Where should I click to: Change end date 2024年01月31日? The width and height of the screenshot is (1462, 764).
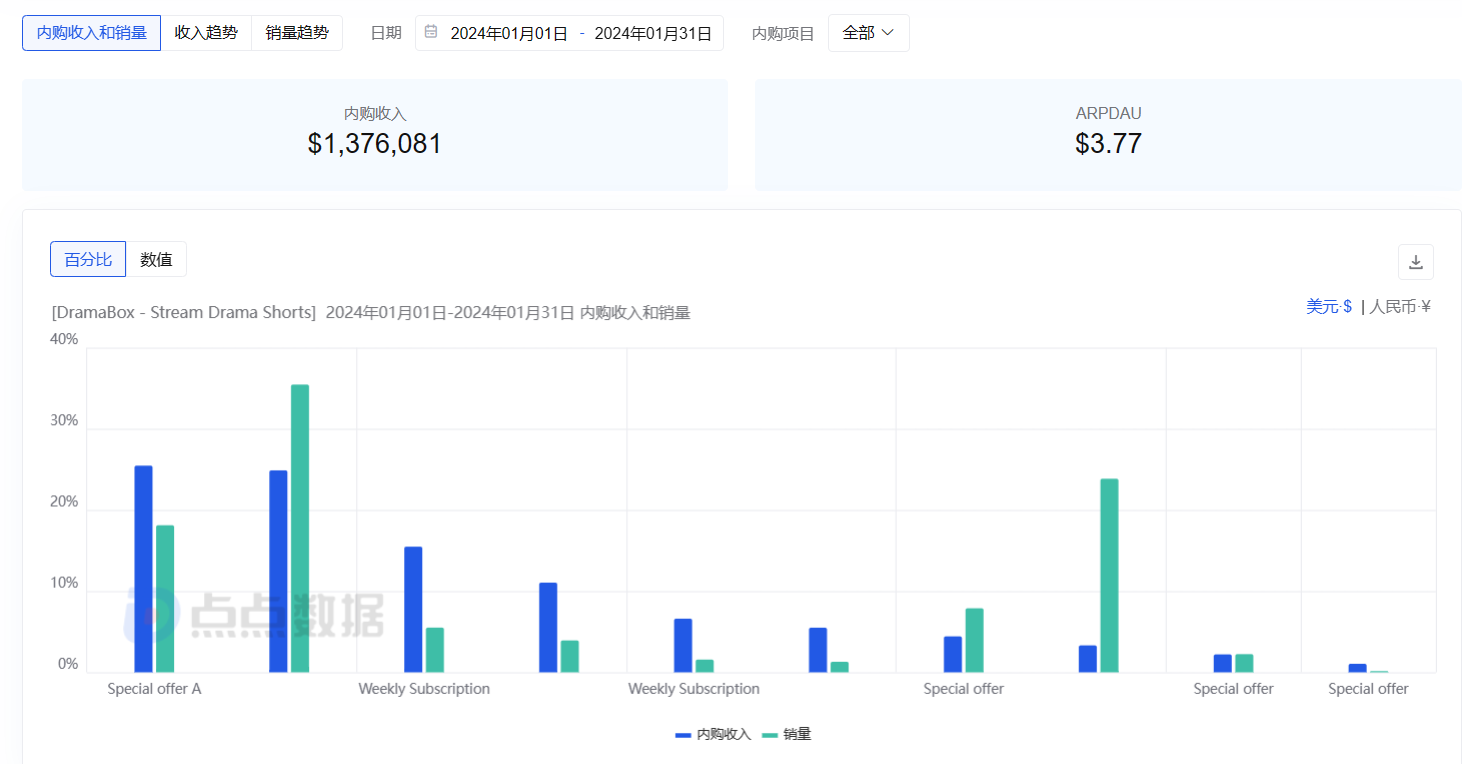point(653,33)
